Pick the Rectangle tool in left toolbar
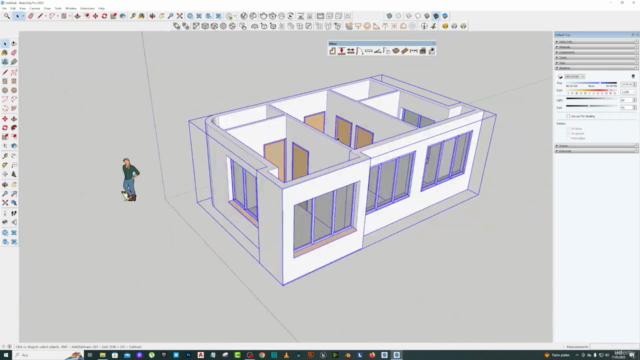The height and width of the screenshot is (360, 640). tap(5, 81)
